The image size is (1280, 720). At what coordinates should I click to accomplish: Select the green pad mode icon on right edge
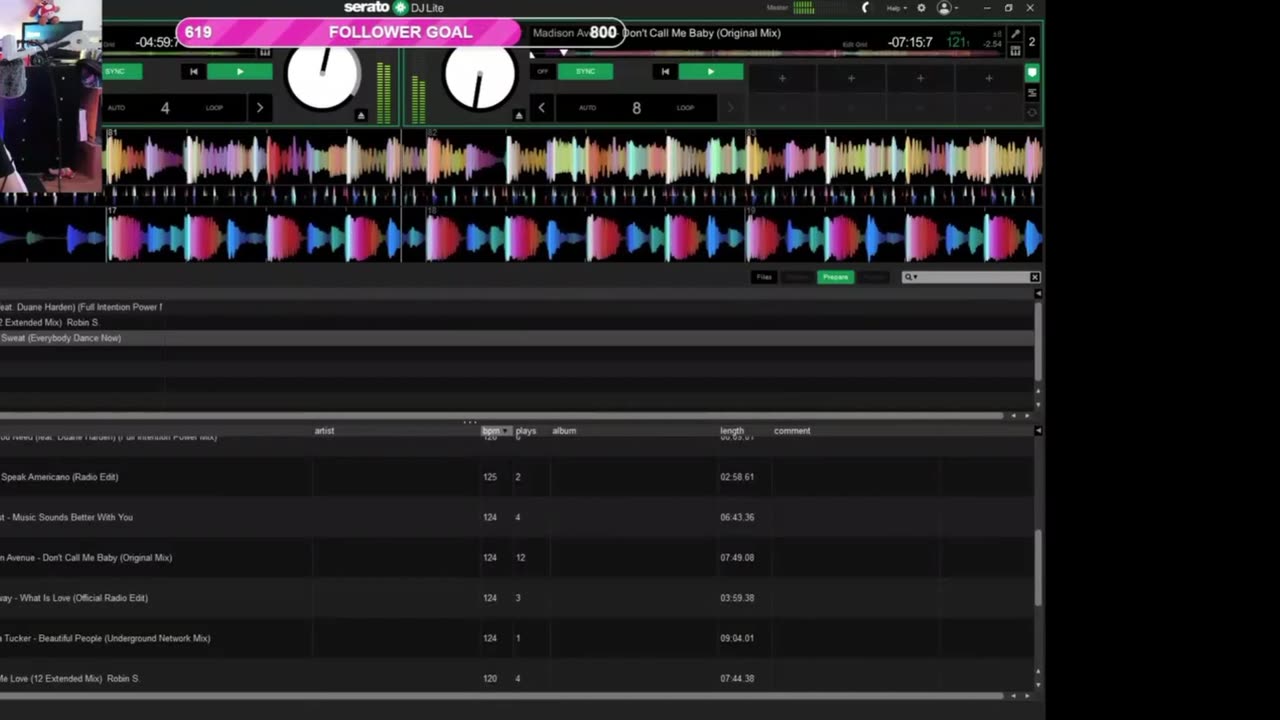tap(1032, 73)
